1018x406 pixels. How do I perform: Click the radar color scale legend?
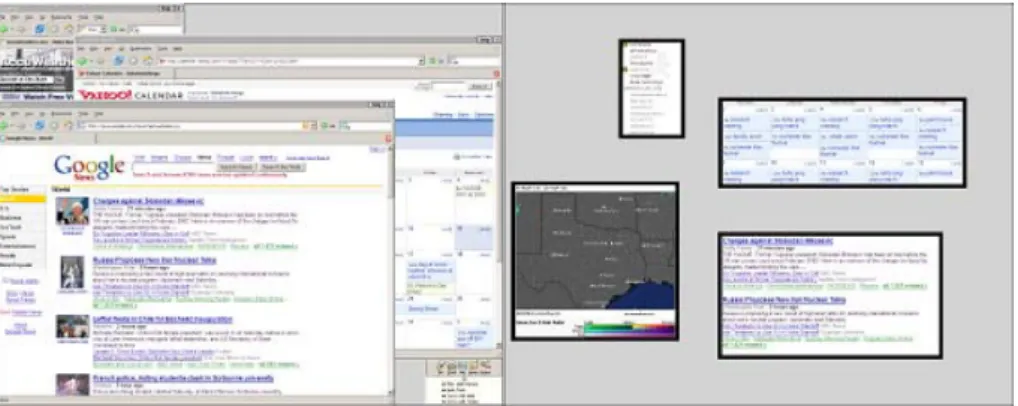pos(629,328)
